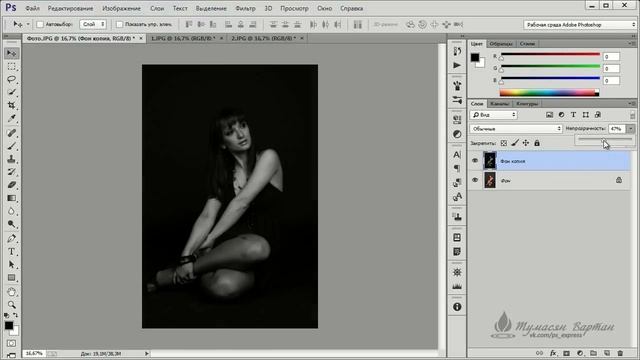
Task: Hide the Фон копия layer eye
Action: pyautogui.click(x=475, y=161)
